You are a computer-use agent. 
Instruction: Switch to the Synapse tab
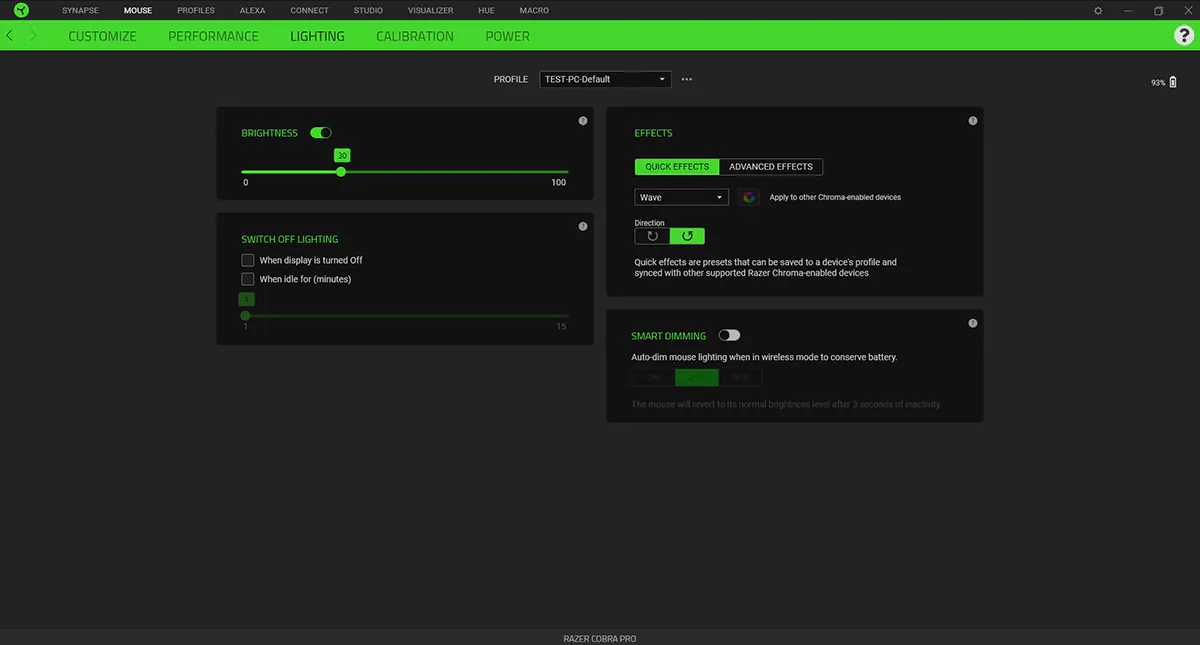(80, 10)
